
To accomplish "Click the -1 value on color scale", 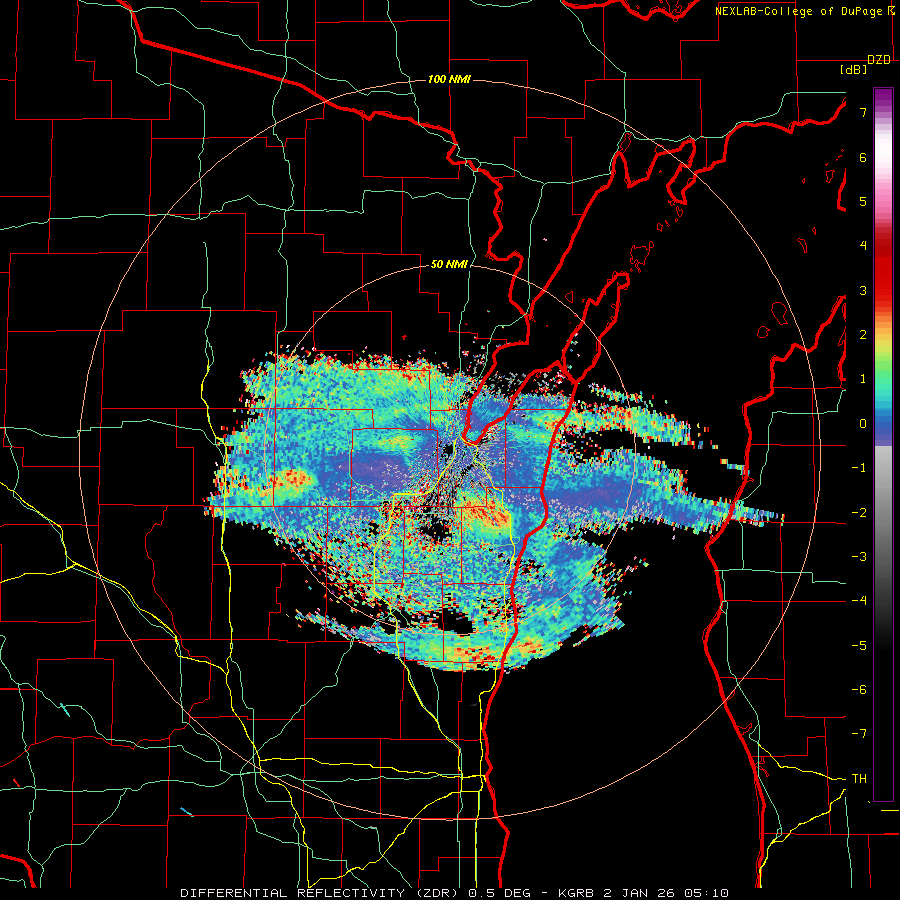I will point(859,468).
